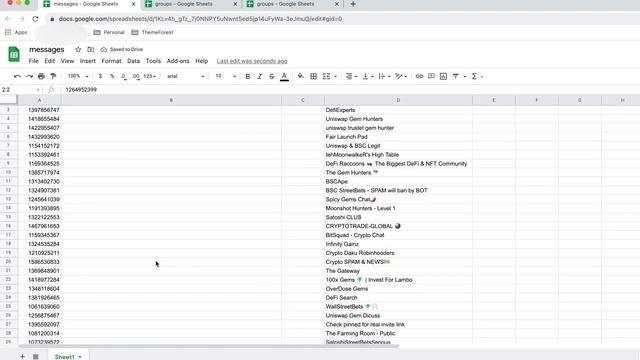The width and height of the screenshot is (640, 360).
Task: Select the Paint format tool
Action: click(53, 76)
